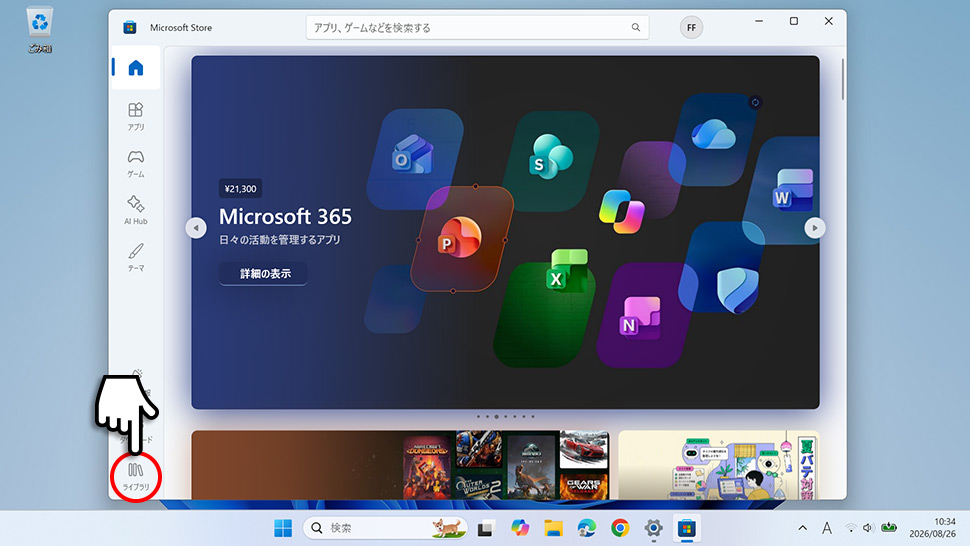Click the taskbar 検索 search box

coord(385,528)
